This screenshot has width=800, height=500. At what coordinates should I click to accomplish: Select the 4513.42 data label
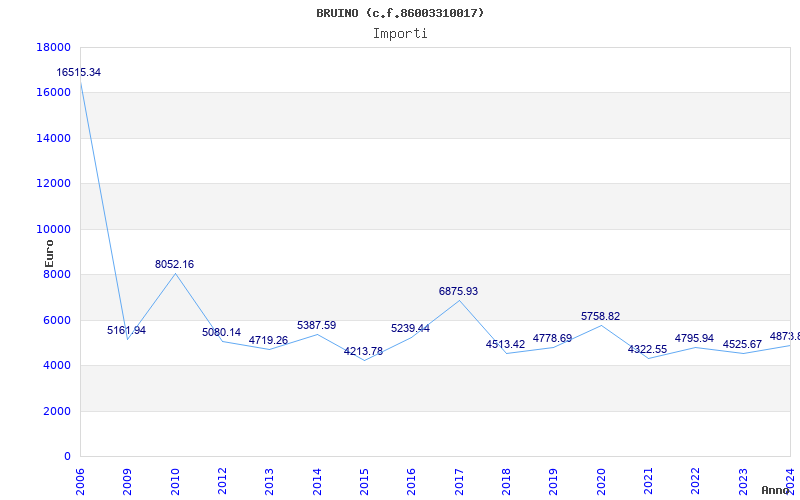pos(505,344)
